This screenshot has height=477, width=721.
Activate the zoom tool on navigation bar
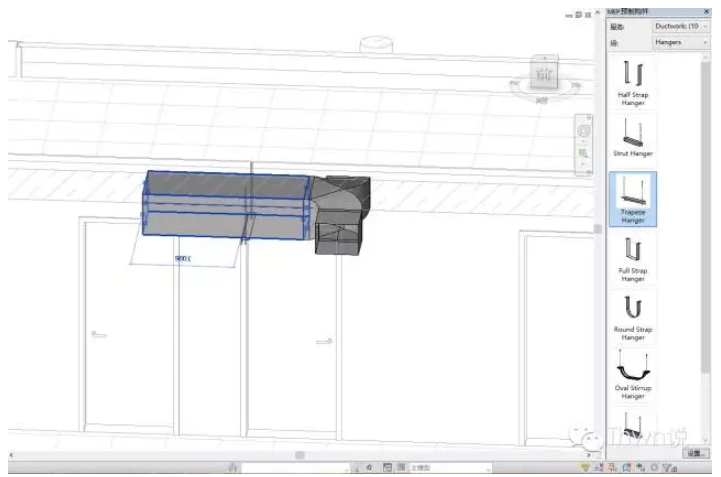(584, 154)
